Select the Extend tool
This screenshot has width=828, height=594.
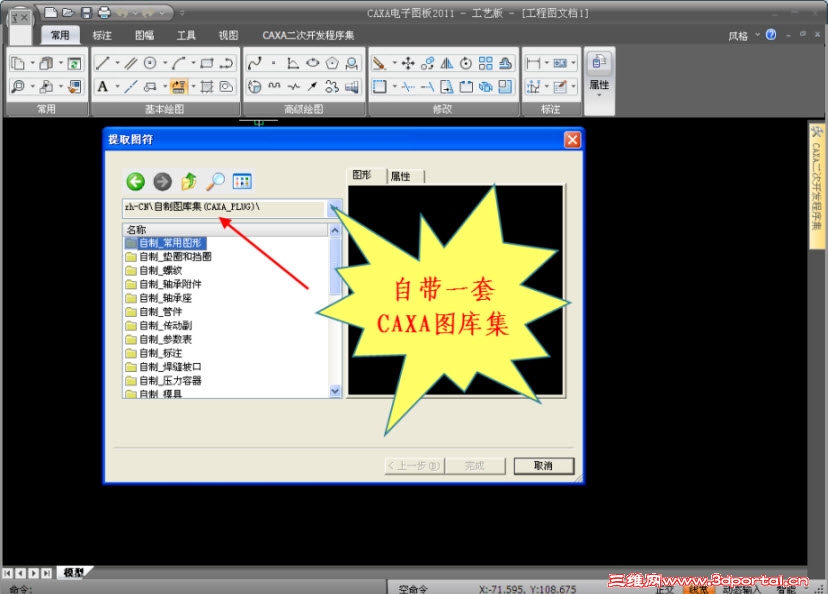point(428,86)
